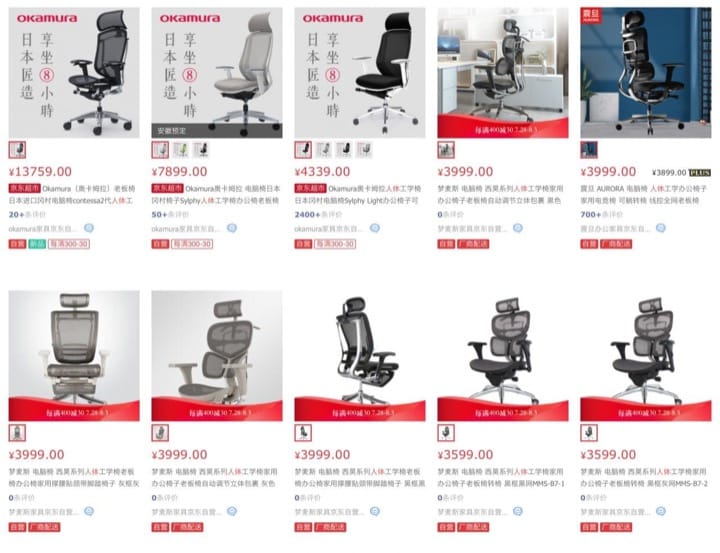Click 每满300-30 promo tag under ¥13759 chair
Viewport: 720px width, 553px height.
pyautogui.click(x=69, y=244)
